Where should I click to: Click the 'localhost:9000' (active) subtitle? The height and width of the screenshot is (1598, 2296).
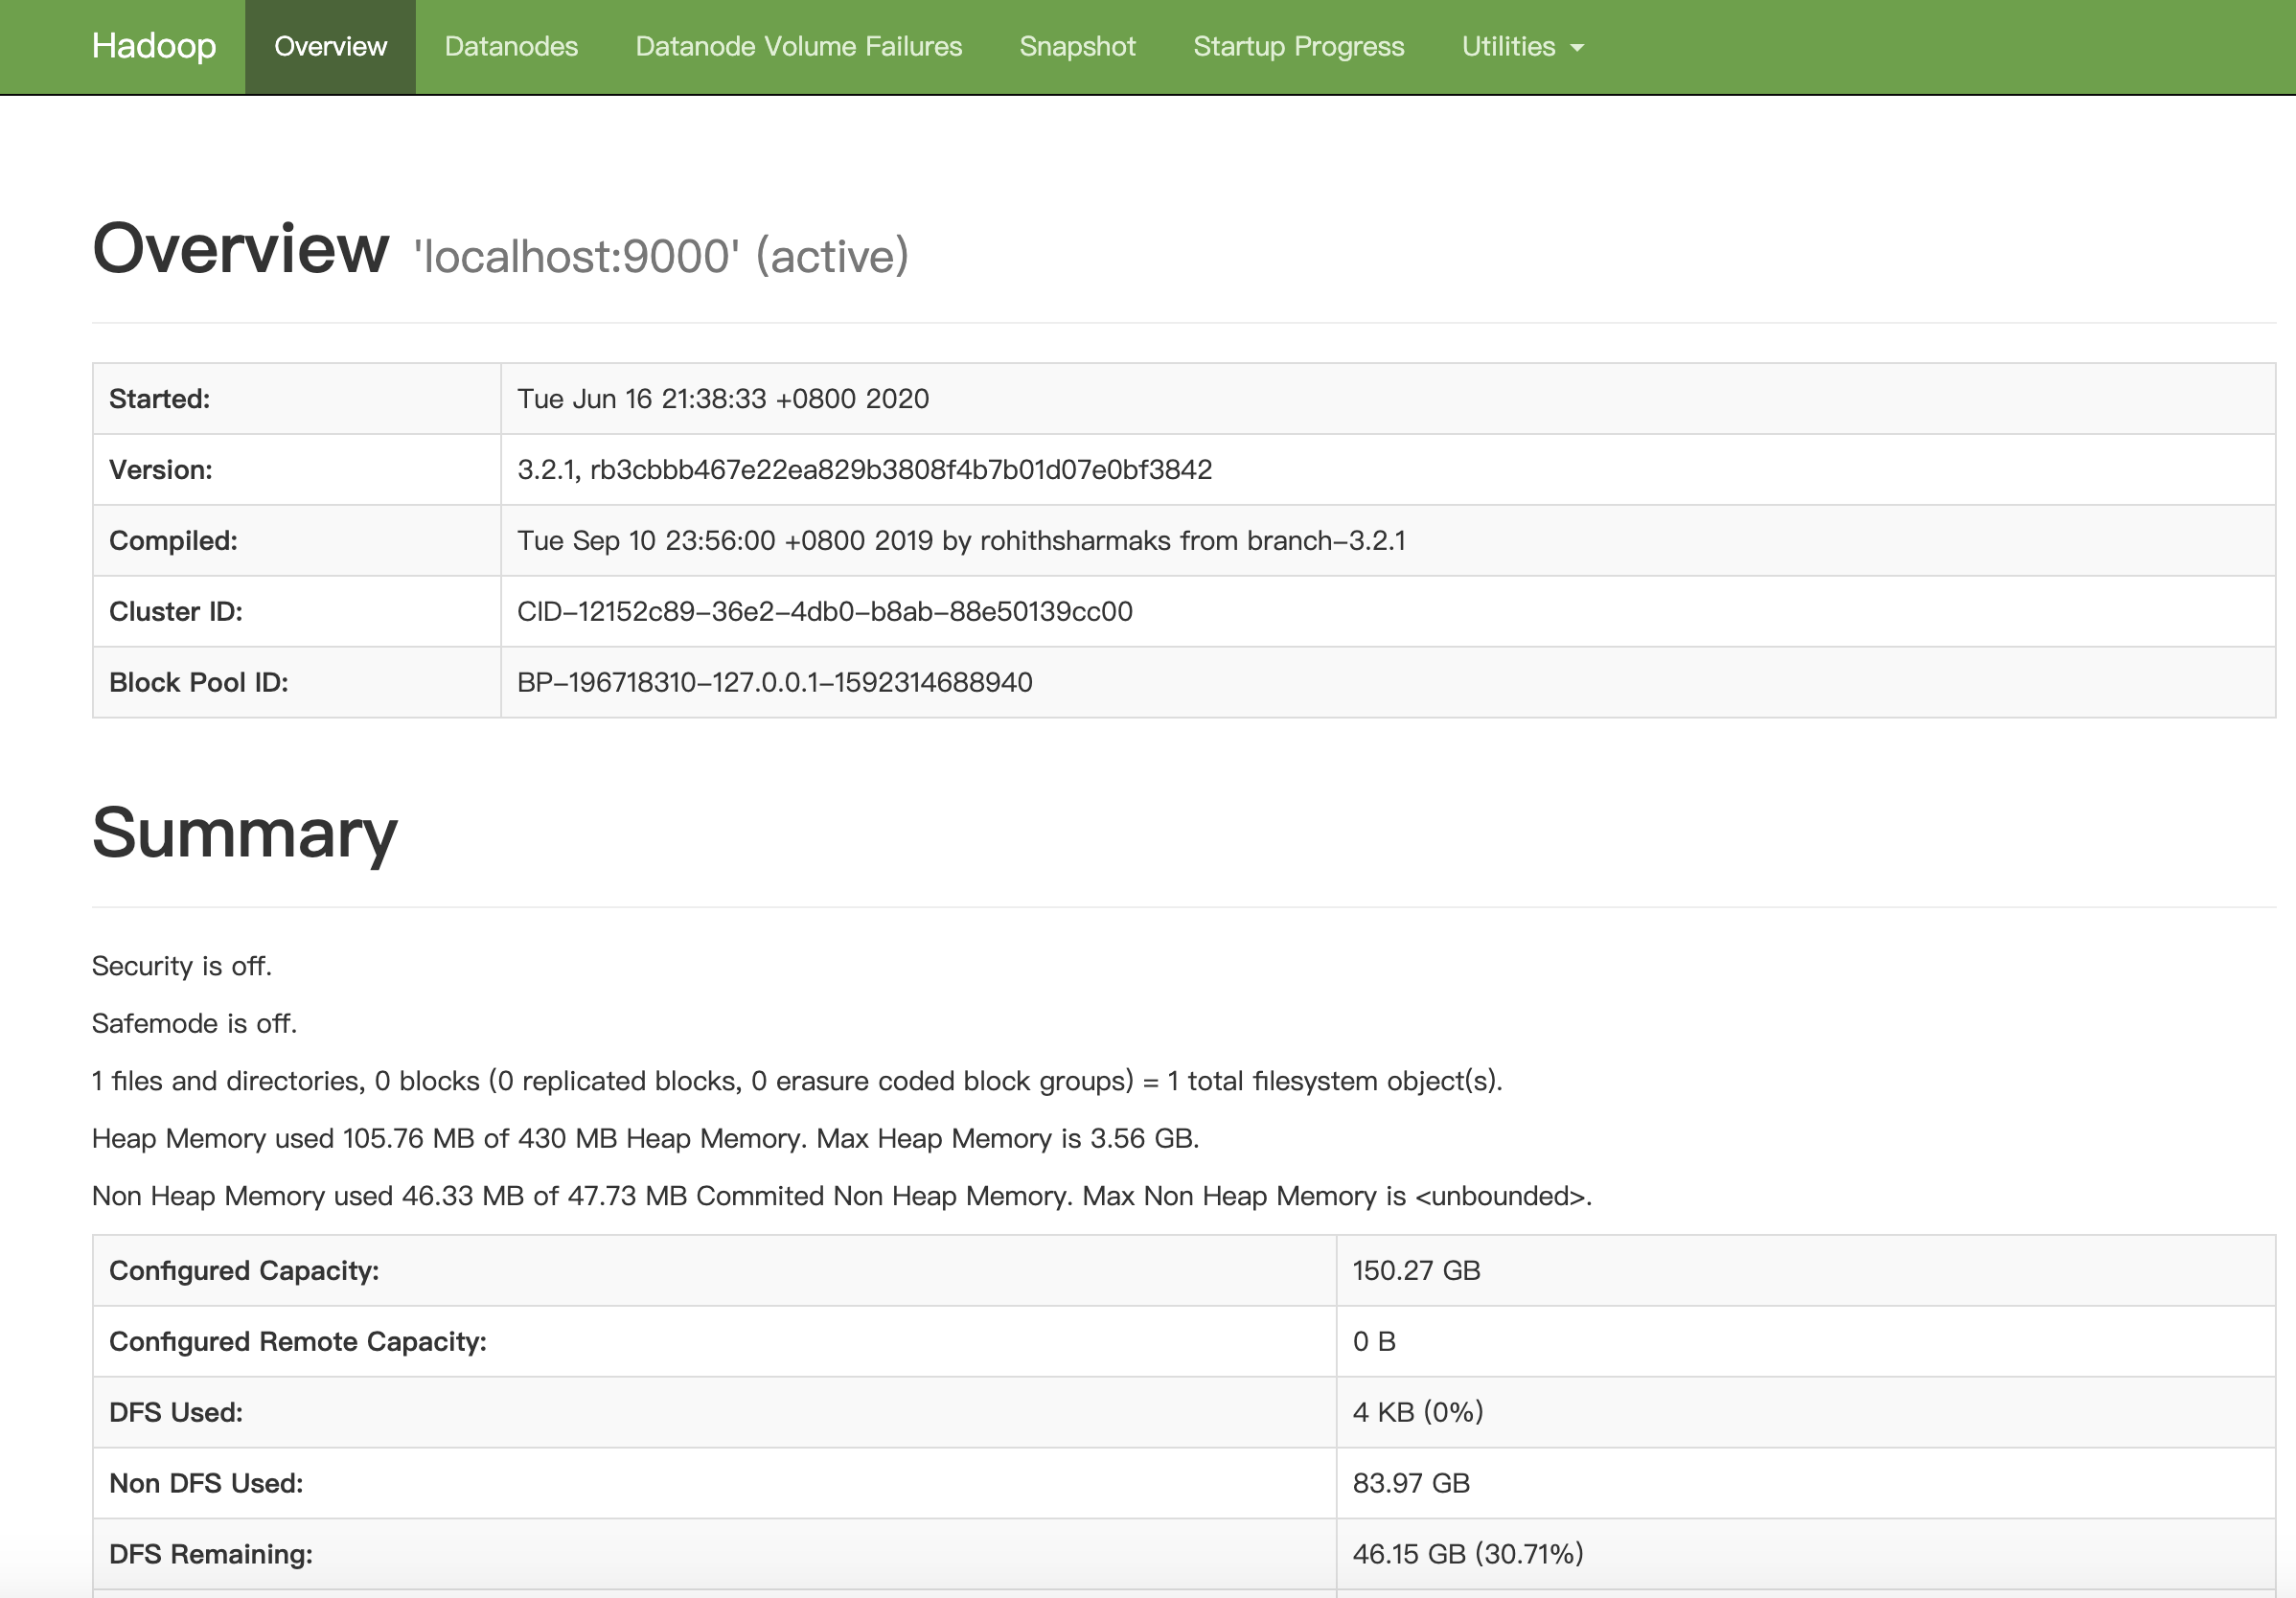pyautogui.click(x=661, y=256)
